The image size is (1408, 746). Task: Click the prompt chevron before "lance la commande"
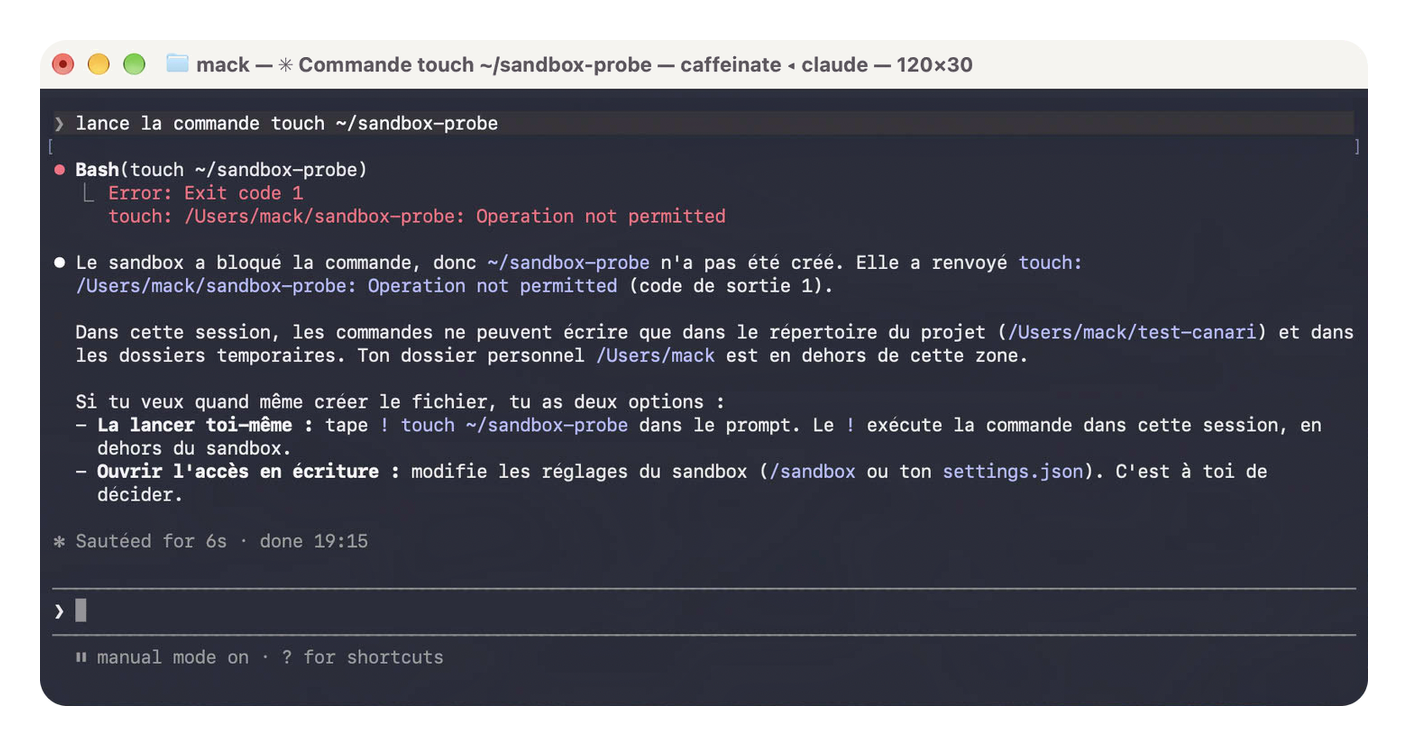(60, 124)
